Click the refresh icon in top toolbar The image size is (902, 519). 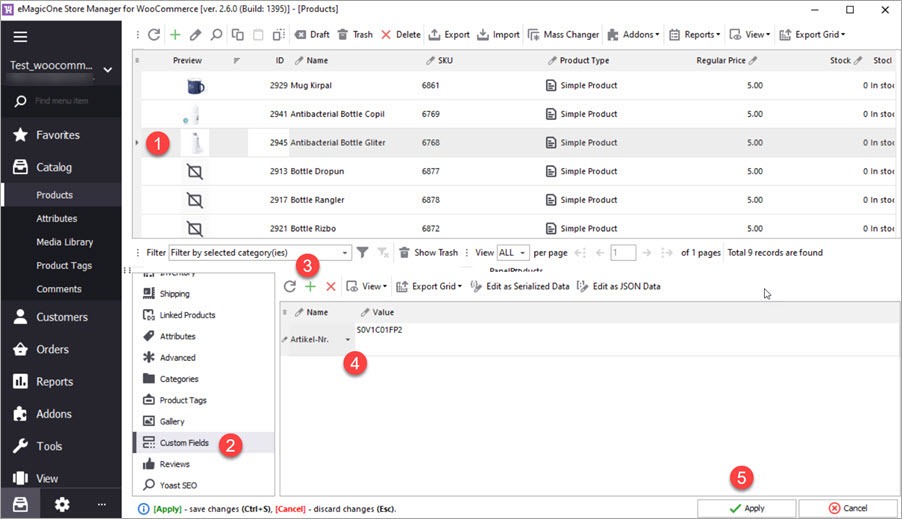[154, 34]
